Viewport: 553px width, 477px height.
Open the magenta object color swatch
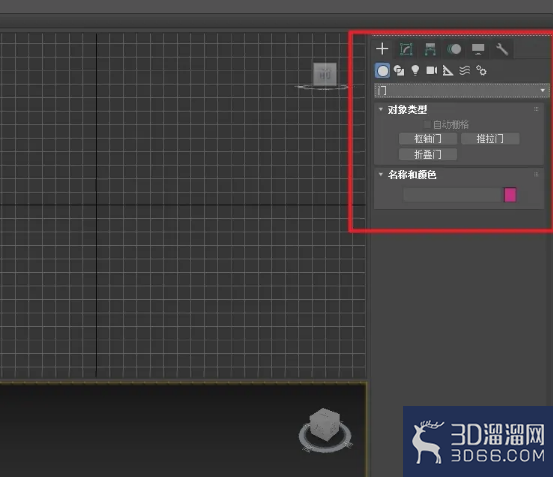tap(510, 195)
